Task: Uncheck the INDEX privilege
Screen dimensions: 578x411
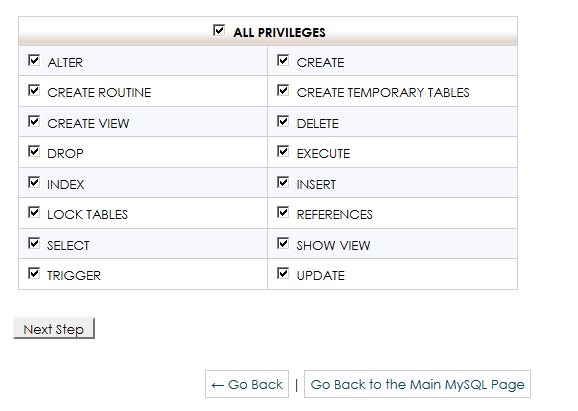Action: point(34,182)
